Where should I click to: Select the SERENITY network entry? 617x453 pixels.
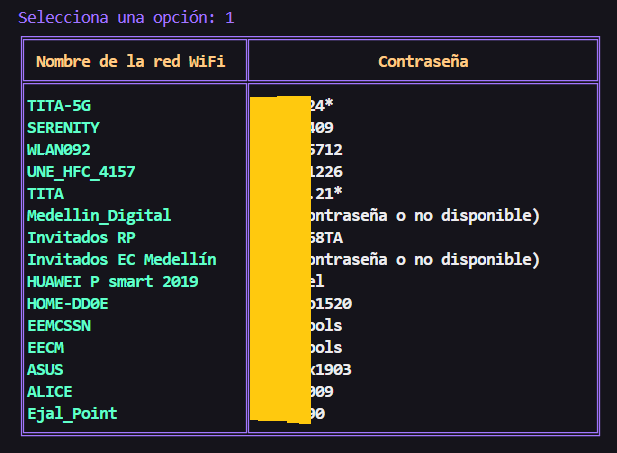[63, 128]
